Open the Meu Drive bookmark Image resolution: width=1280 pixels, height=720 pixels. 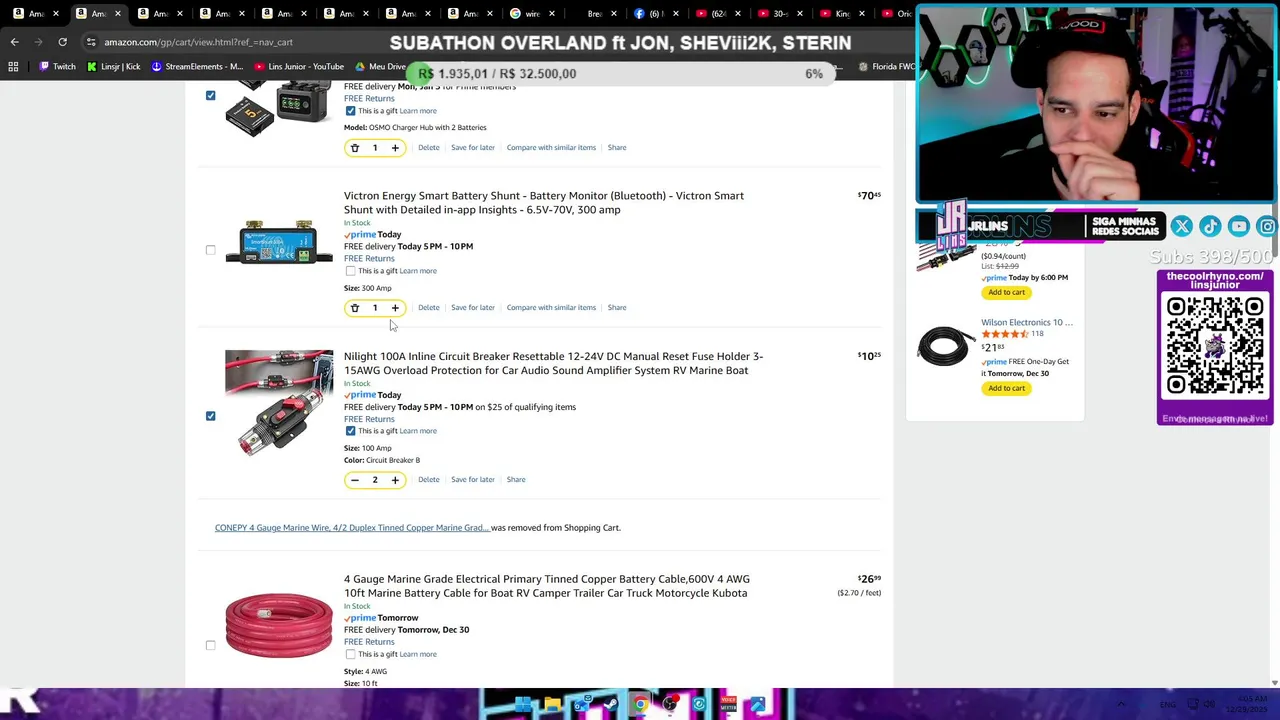381,67
